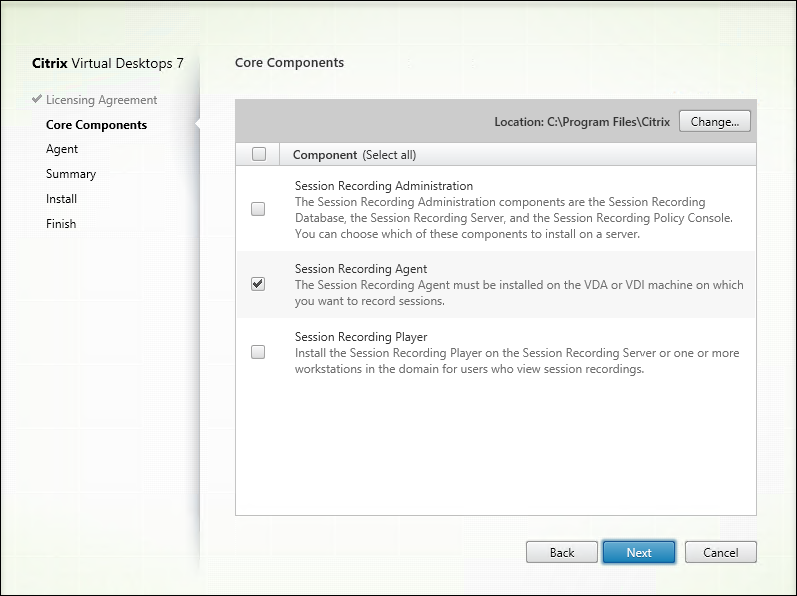Enable the Session Recording Administration checkbox
This screenshot has width=797, height=596.
point(258,209)
